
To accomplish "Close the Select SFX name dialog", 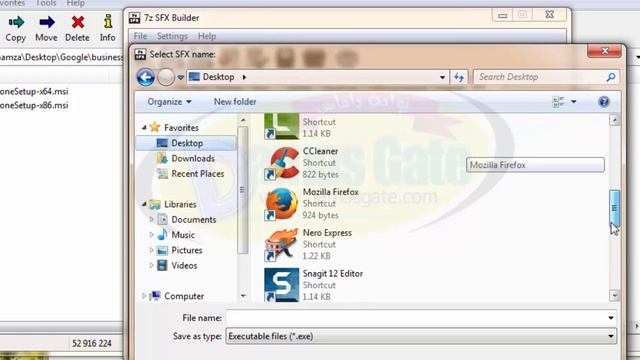I will [604, 51].
